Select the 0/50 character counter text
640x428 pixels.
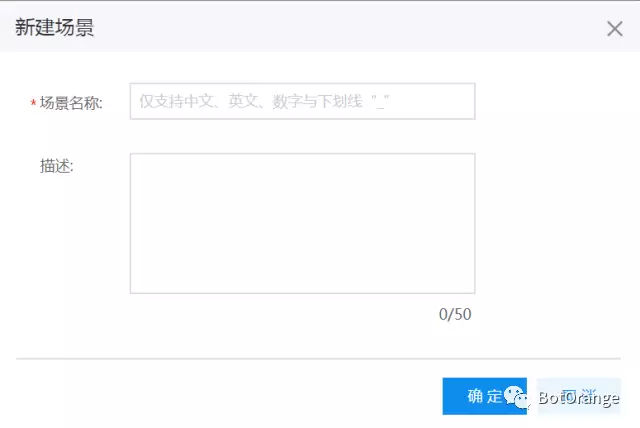pyautogui.click(x=455, y=314)
